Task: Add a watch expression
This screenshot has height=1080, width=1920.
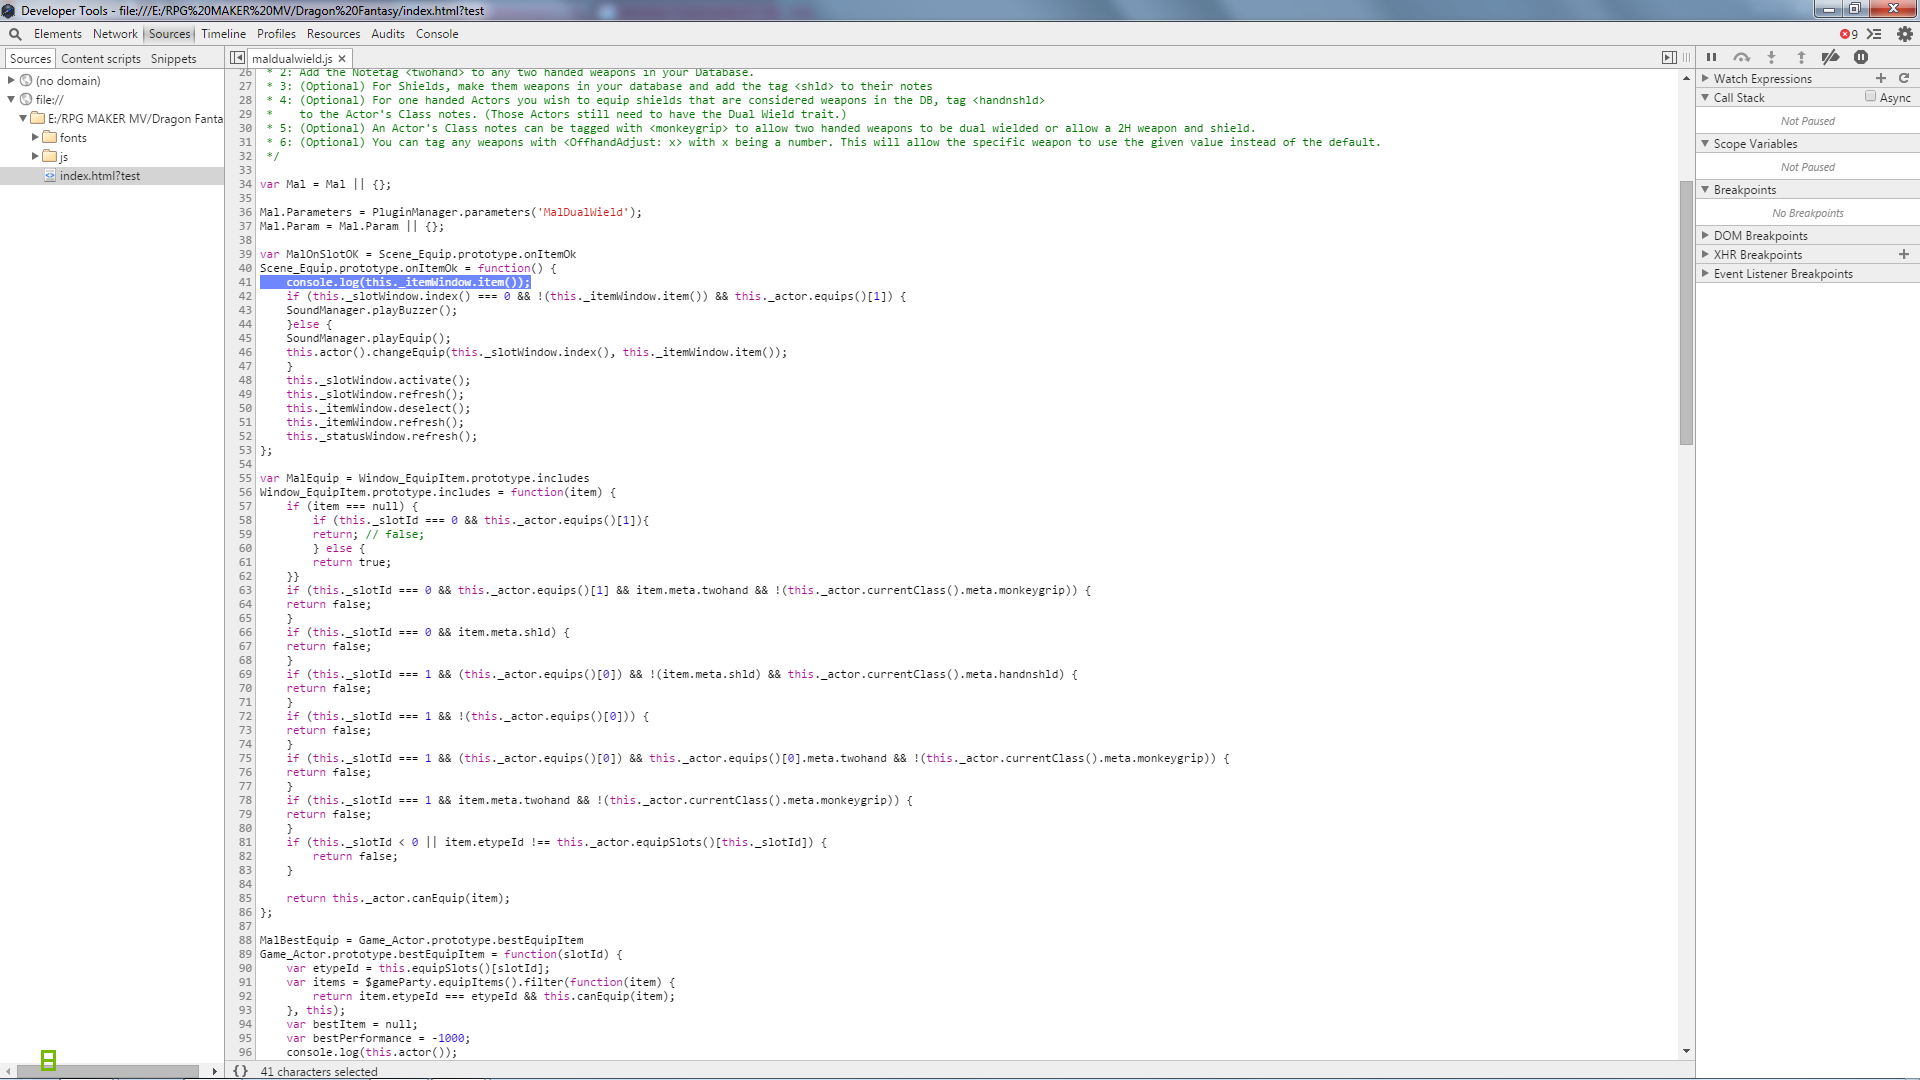Action: pyautogui.click(x=1881, y=78)
